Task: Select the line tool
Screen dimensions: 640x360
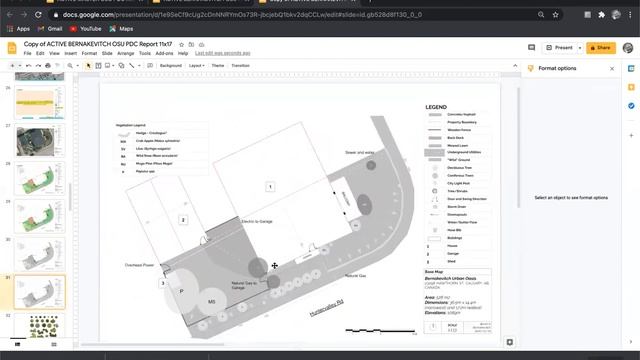Action: tap(131, 66)
